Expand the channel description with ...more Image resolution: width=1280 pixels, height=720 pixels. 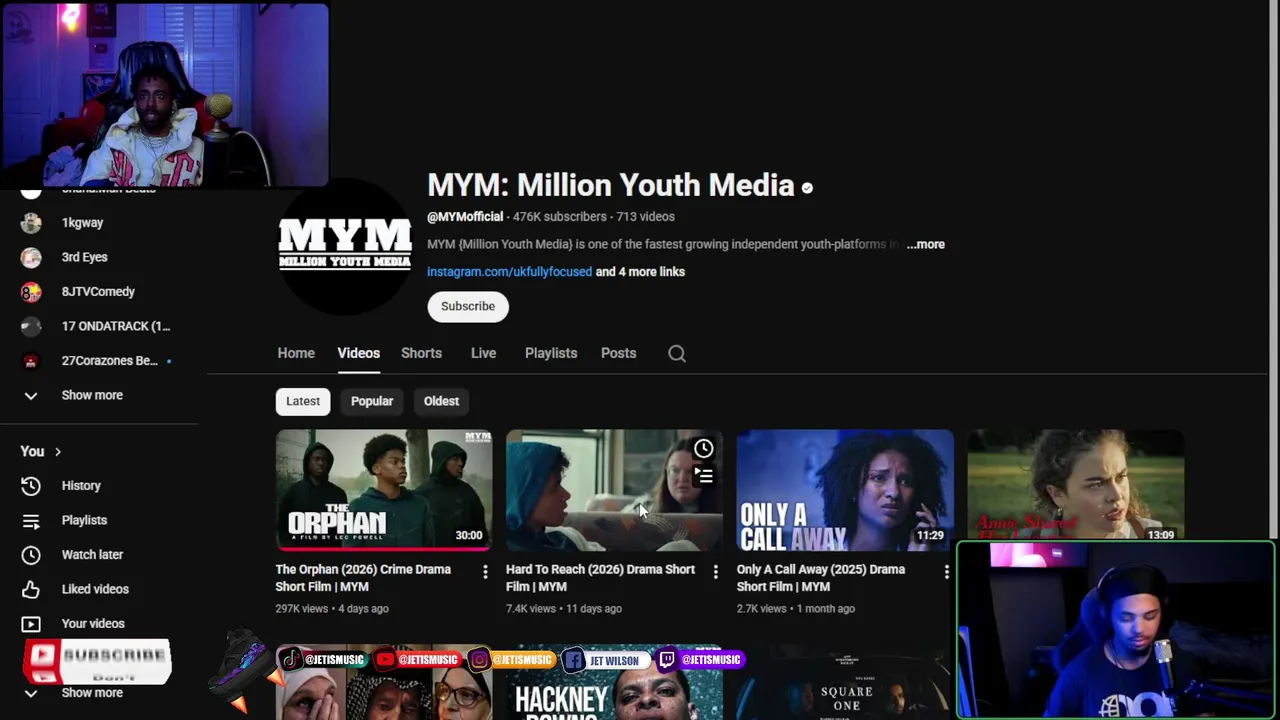[x=925, y=244]
